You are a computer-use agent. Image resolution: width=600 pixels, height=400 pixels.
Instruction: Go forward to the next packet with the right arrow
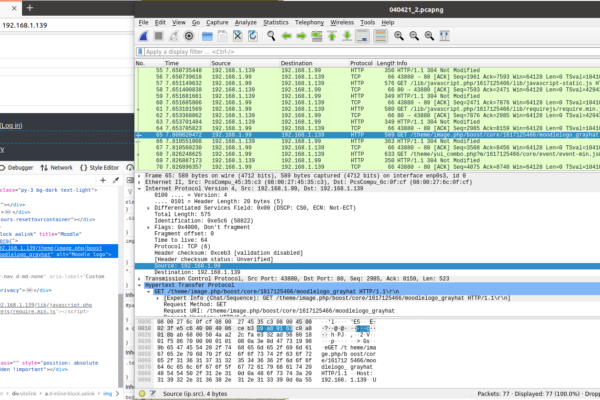pos(302,36)
